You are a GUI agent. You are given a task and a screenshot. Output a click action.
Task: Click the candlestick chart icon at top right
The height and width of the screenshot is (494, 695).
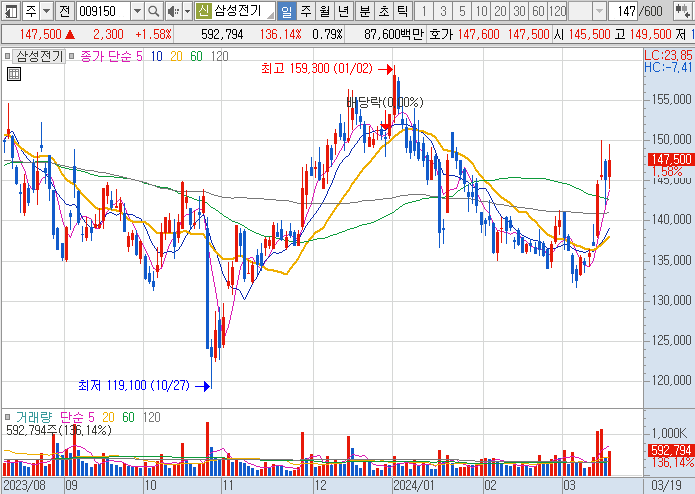[683, 11]
